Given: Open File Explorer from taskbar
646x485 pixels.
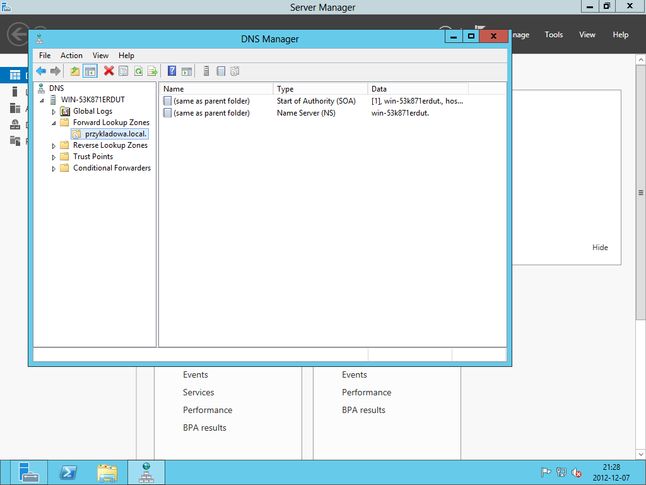Looking at the screenshot, I should click(107, 472).
